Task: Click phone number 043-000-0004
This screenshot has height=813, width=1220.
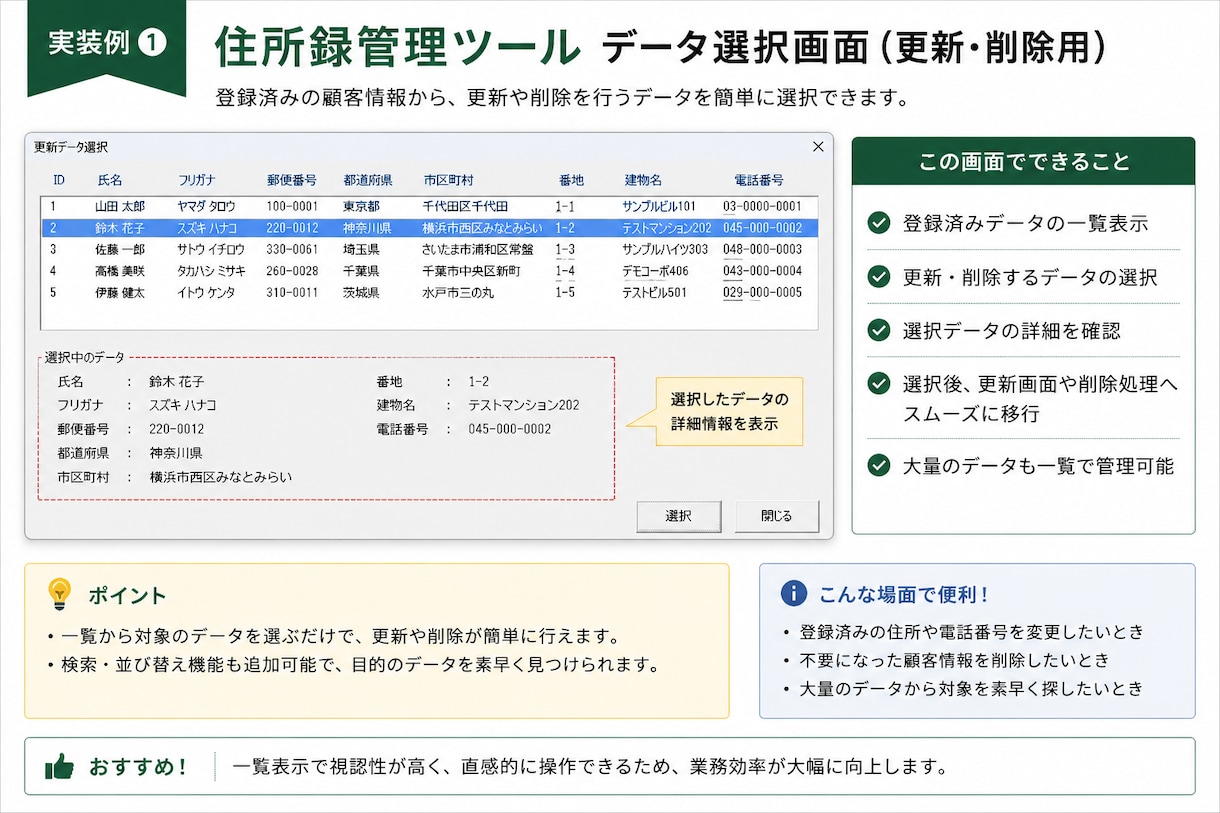Action: click(x=762, y=271)
